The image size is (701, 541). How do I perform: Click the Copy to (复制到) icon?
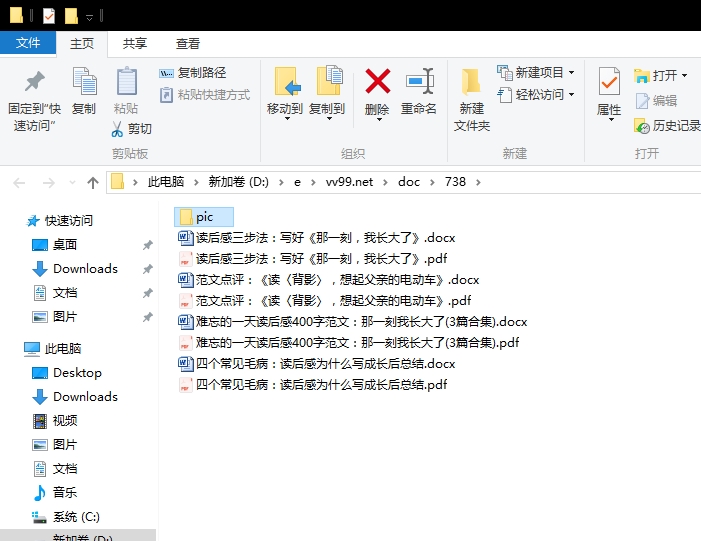pyautogui.click(x=329, y=81)
